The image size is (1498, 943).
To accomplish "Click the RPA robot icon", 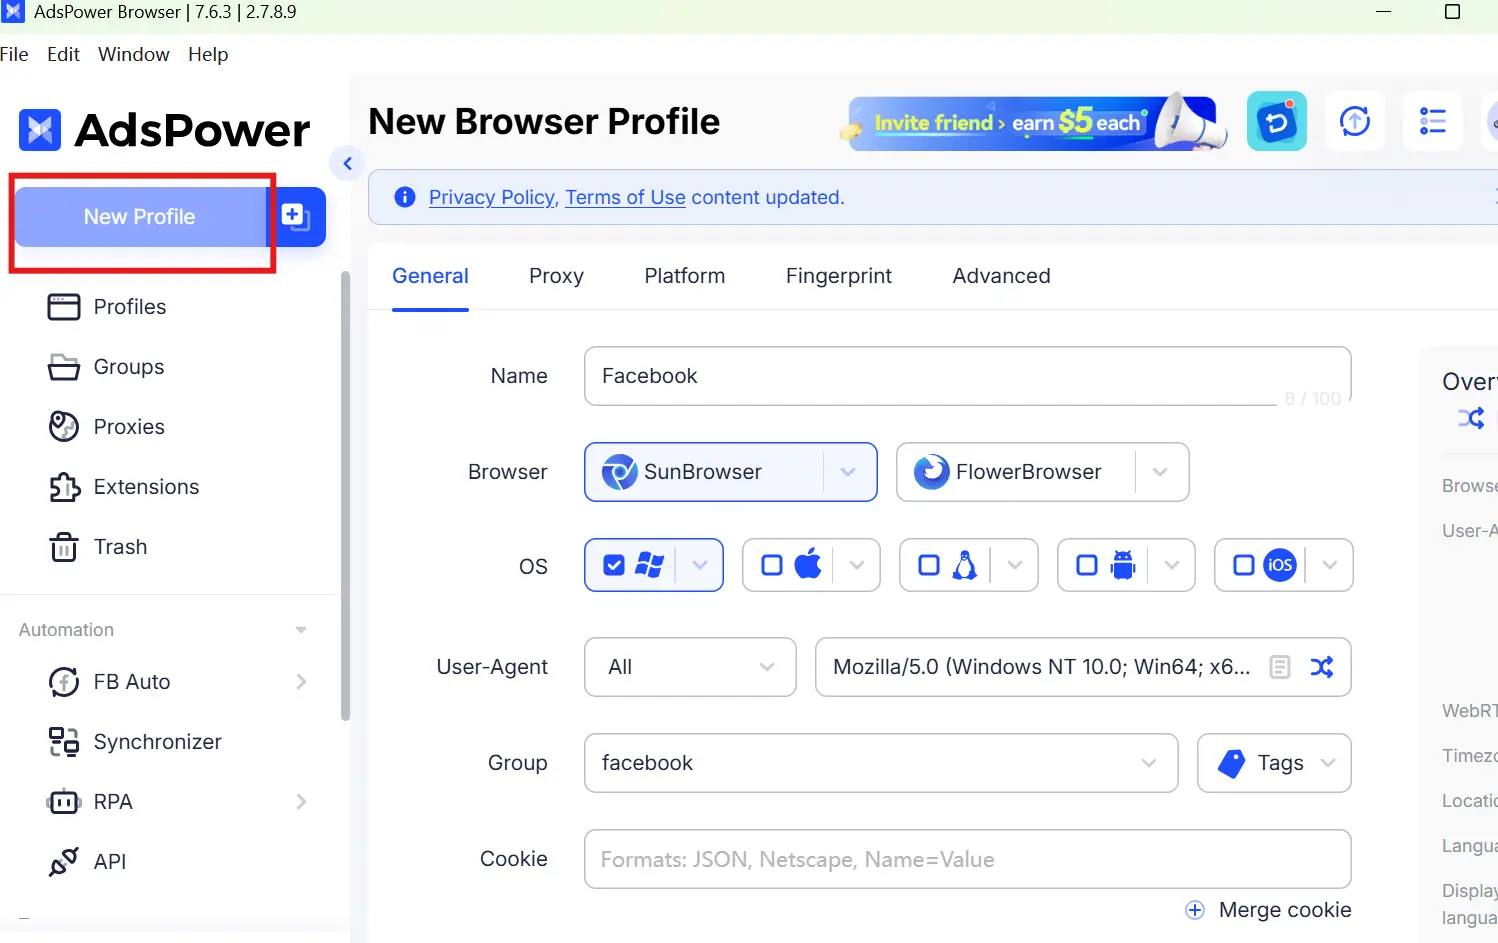I will (64, 802).
